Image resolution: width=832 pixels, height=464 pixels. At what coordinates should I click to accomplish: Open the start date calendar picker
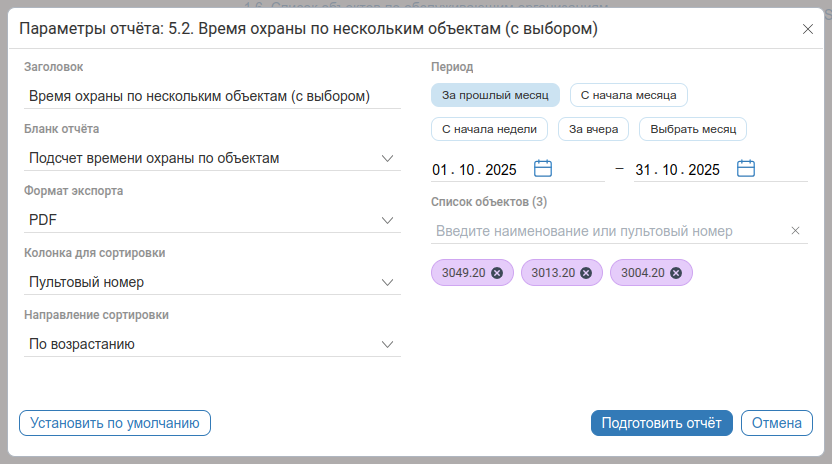click(x=543, y=169)
